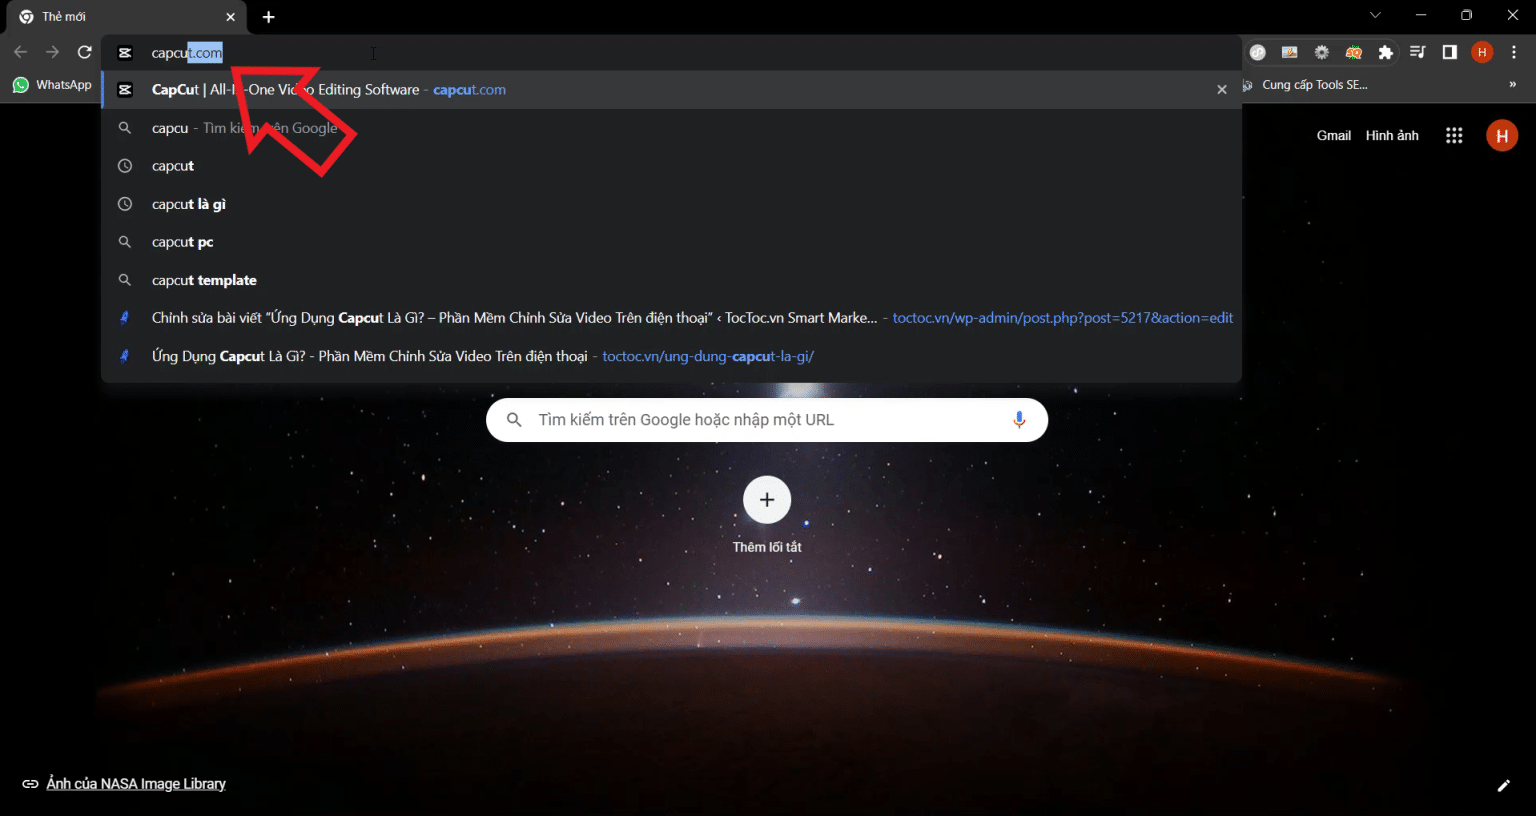
Task: Open the "Chỉnh sửa bài viết" toctoc.vn wp-admin suggestion
Action: point(671,318)
